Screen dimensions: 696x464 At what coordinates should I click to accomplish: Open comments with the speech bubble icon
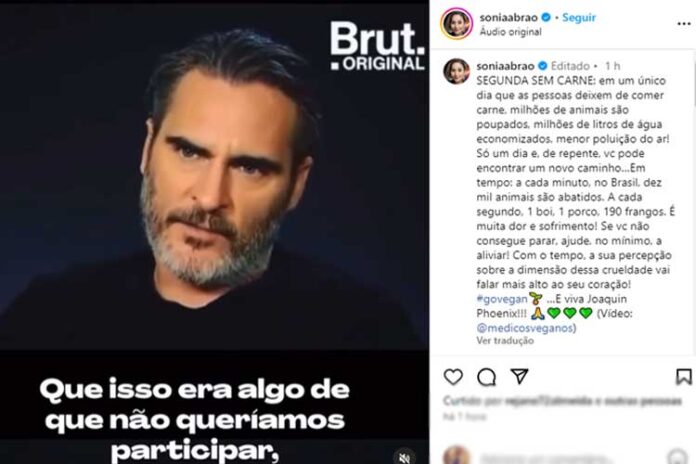click(x=486, y=377)
